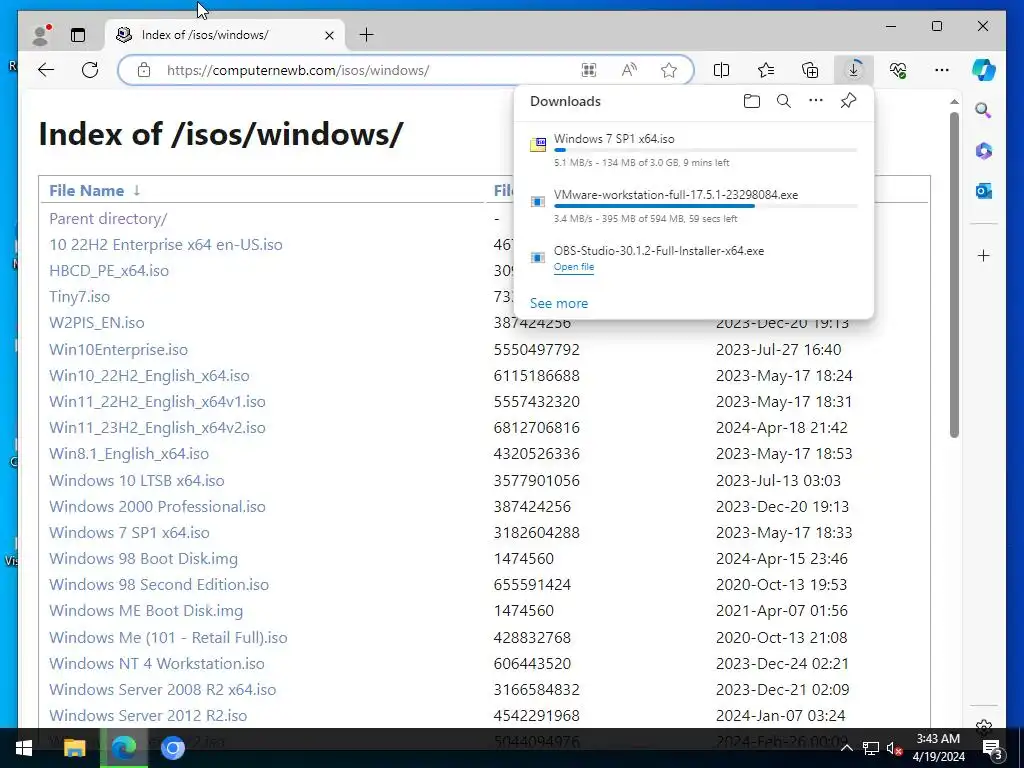Sort by File Name column header
1024x768 pixels.
click(86, 191)
